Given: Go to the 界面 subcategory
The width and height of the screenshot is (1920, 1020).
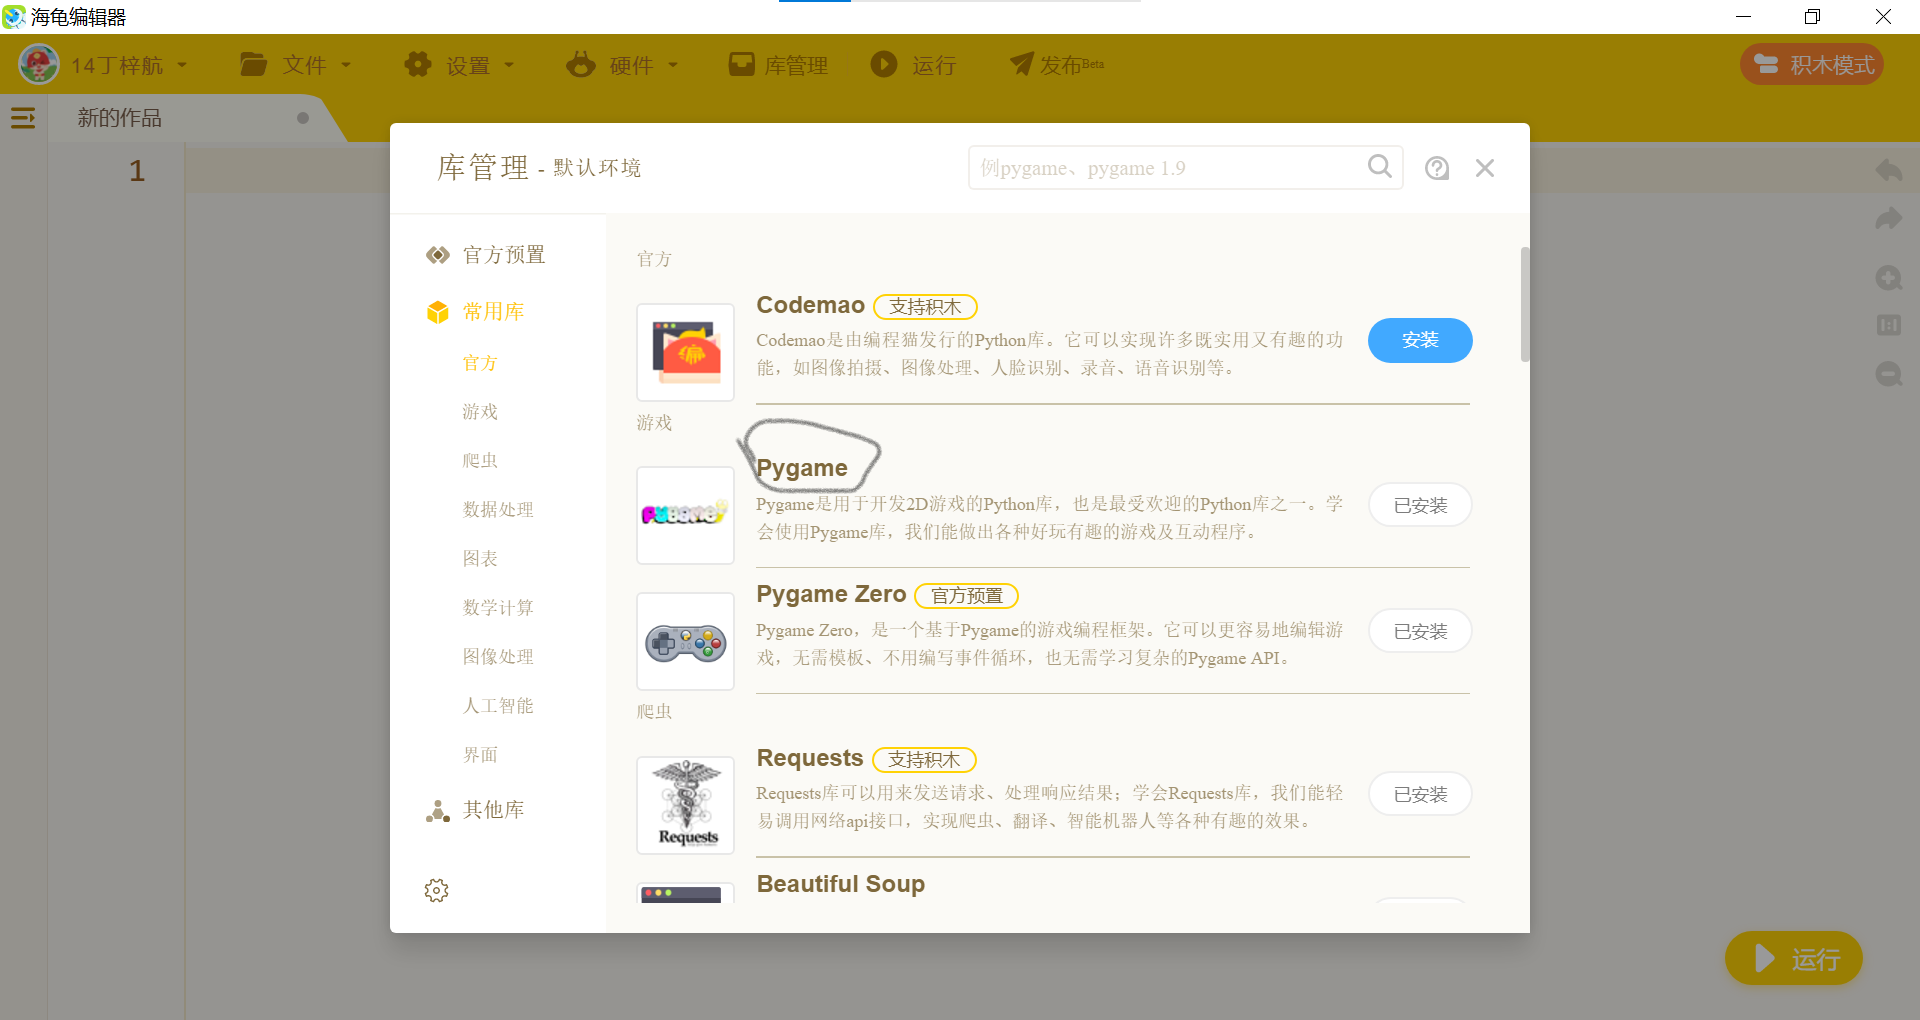Looking at the screenshot, I should pyautogui.click(x=480, y=755).
